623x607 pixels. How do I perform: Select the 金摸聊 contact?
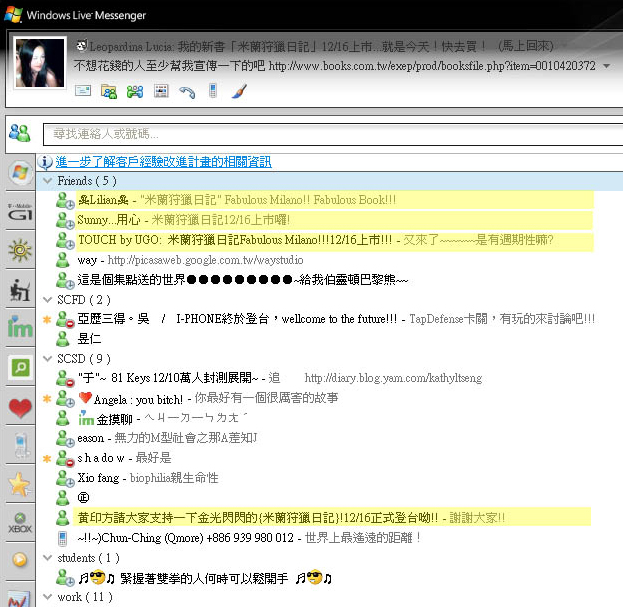152,418
